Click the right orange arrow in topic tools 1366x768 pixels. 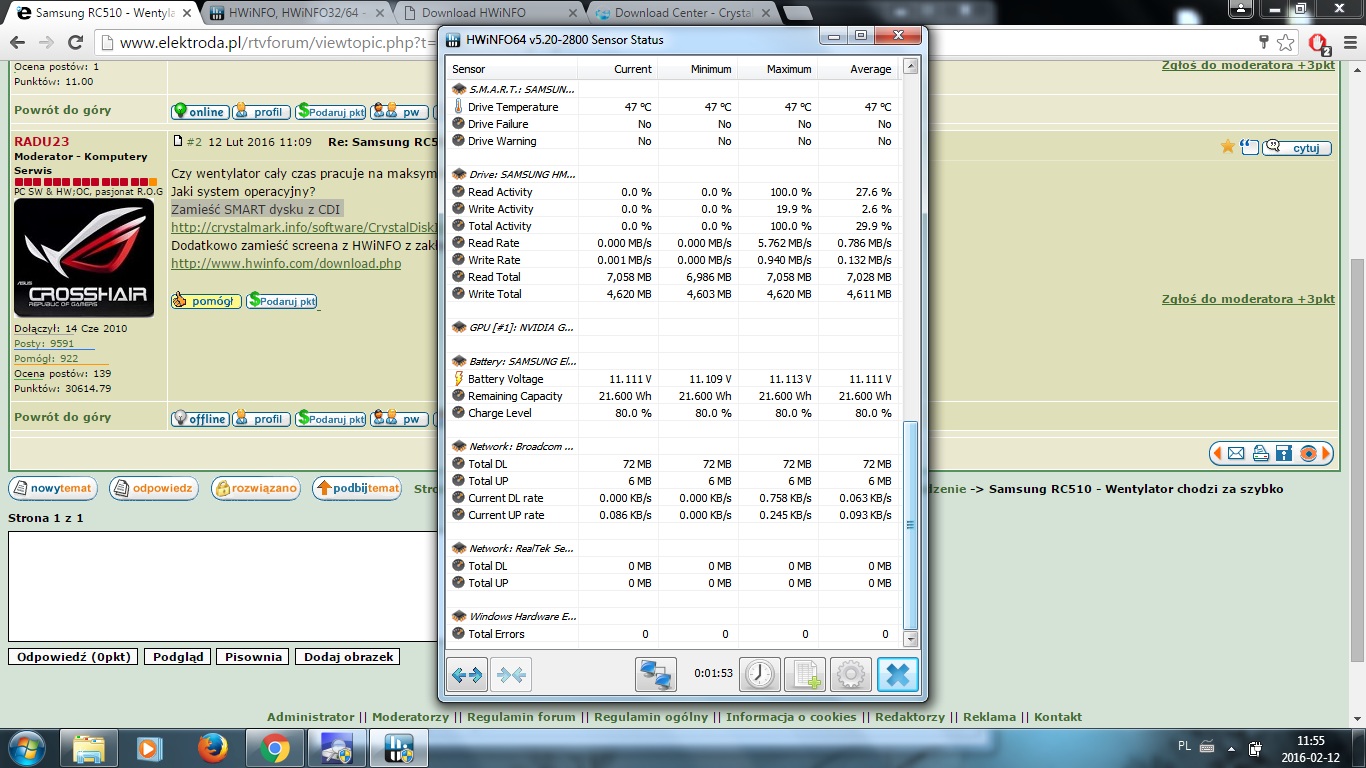coord(1327,453)
